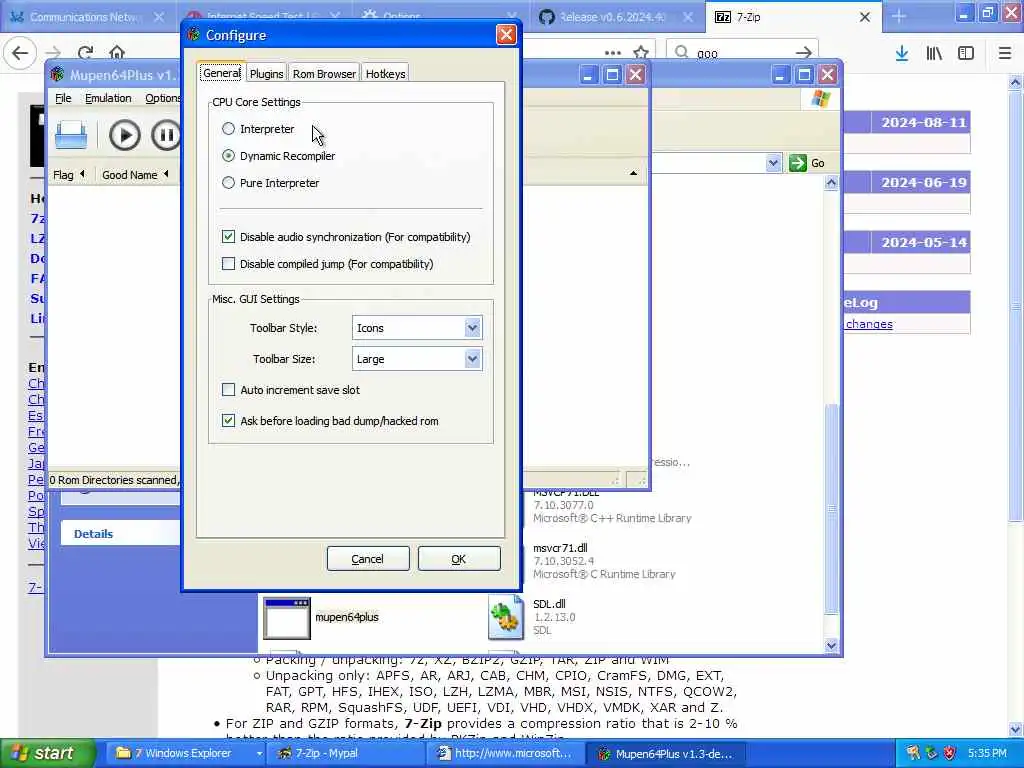
Task: Open the Emulation menu
Action: coord(108,98)
